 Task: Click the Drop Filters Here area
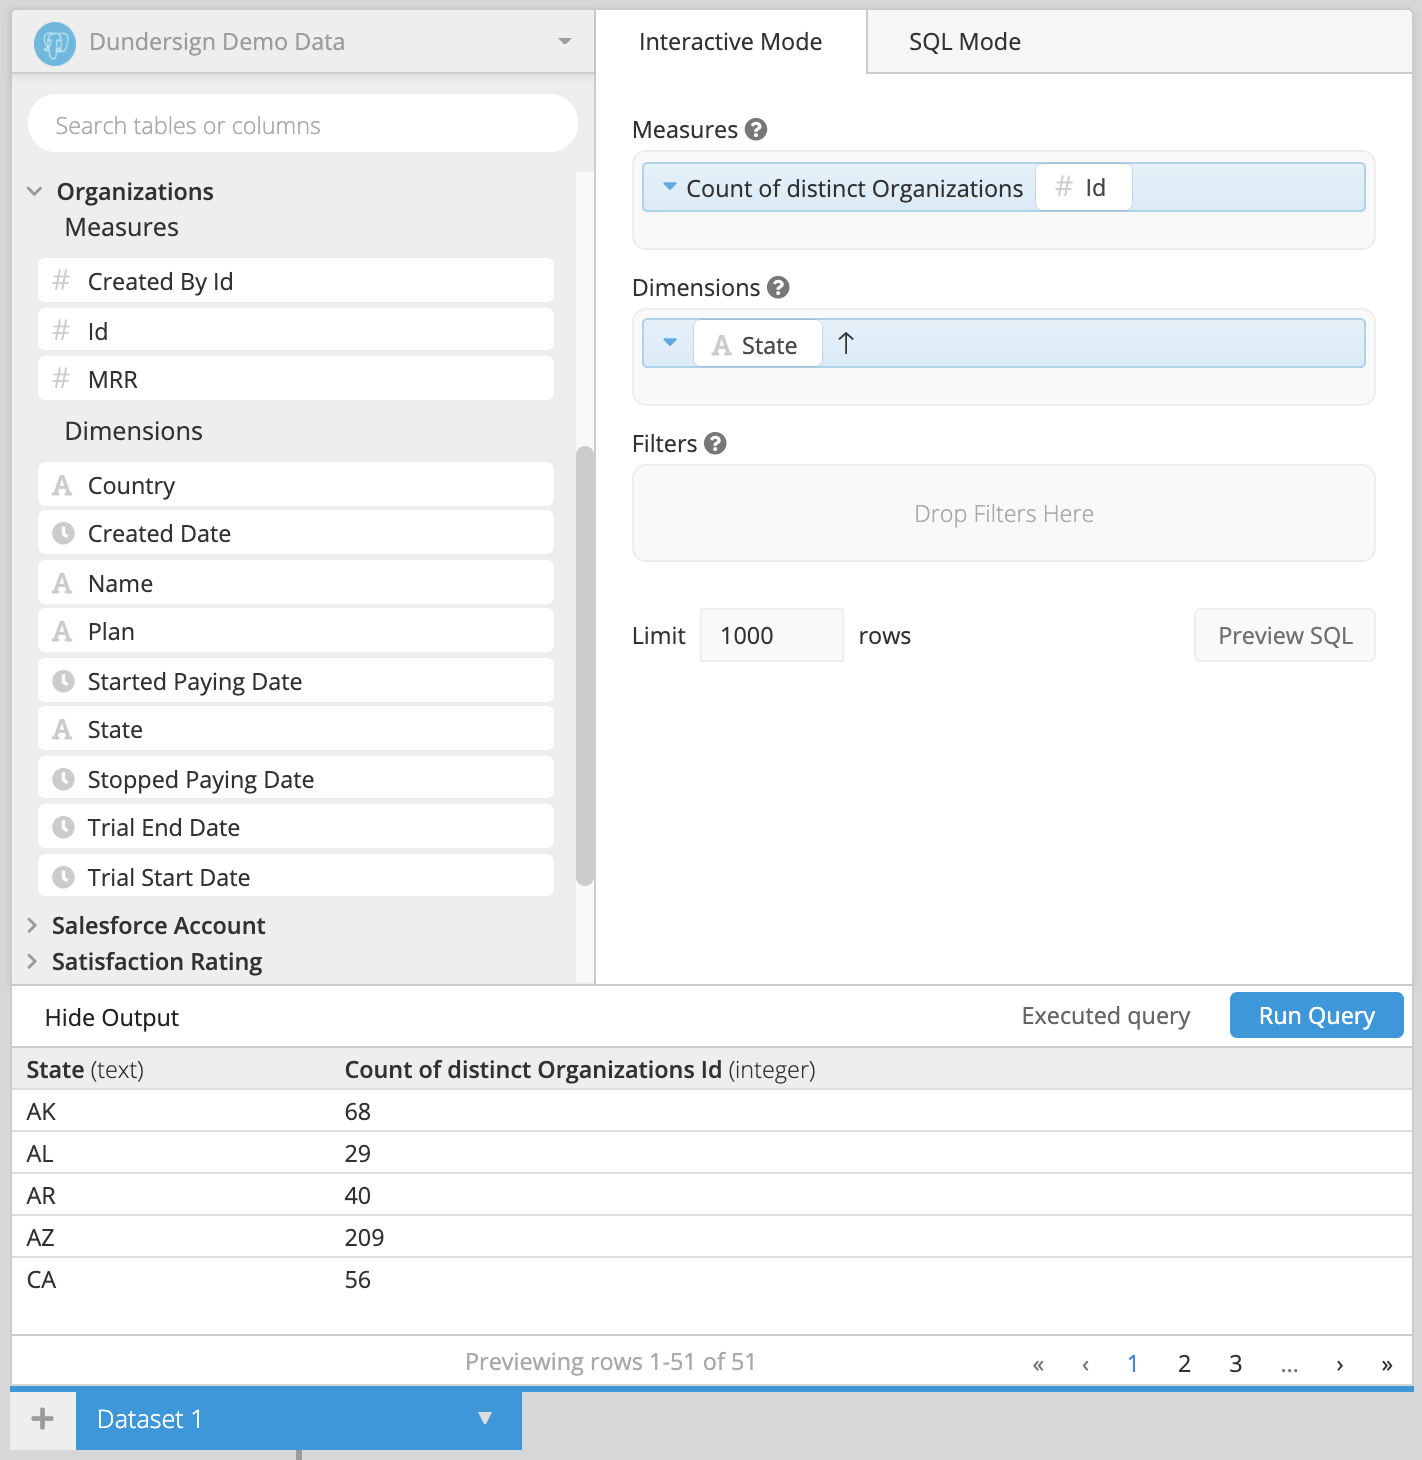point(1004,513)
